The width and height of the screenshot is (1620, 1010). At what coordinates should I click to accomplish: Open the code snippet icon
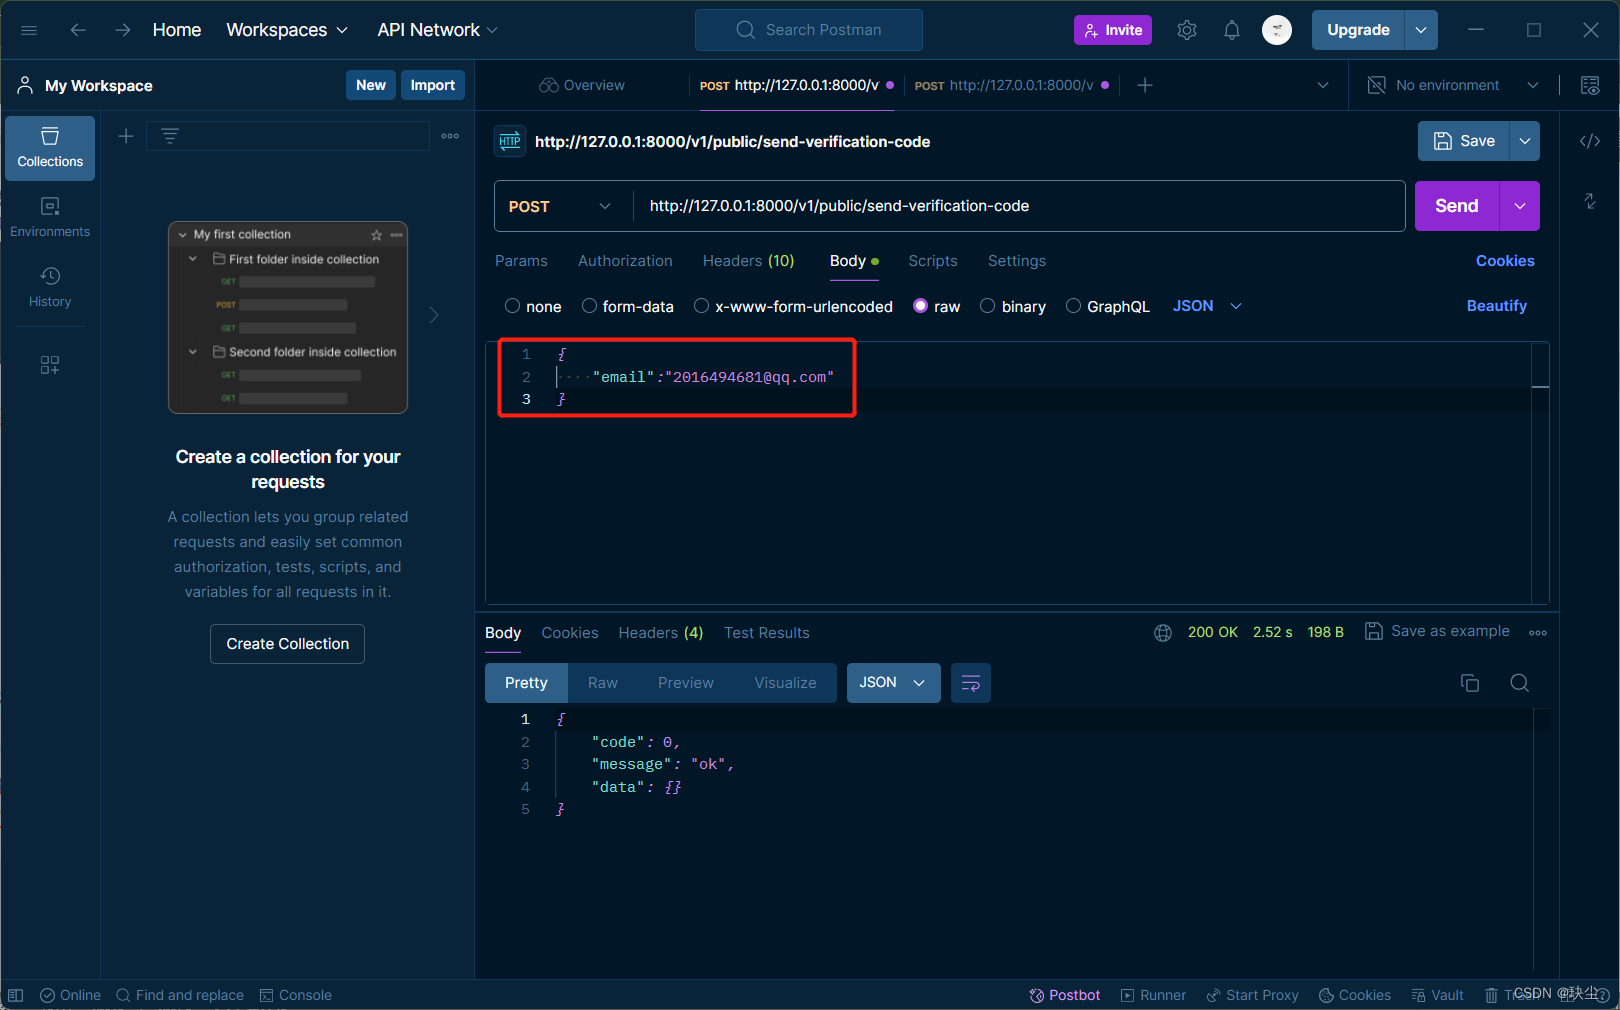(x=1590, y=141)
